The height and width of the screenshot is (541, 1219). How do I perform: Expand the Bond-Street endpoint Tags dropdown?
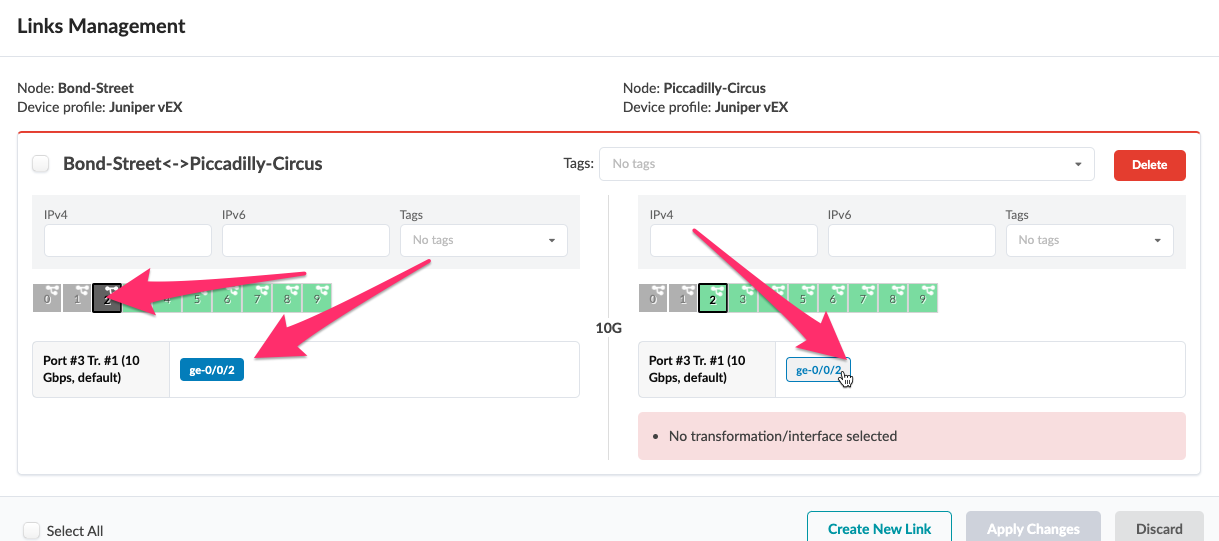tap(483, 240)
